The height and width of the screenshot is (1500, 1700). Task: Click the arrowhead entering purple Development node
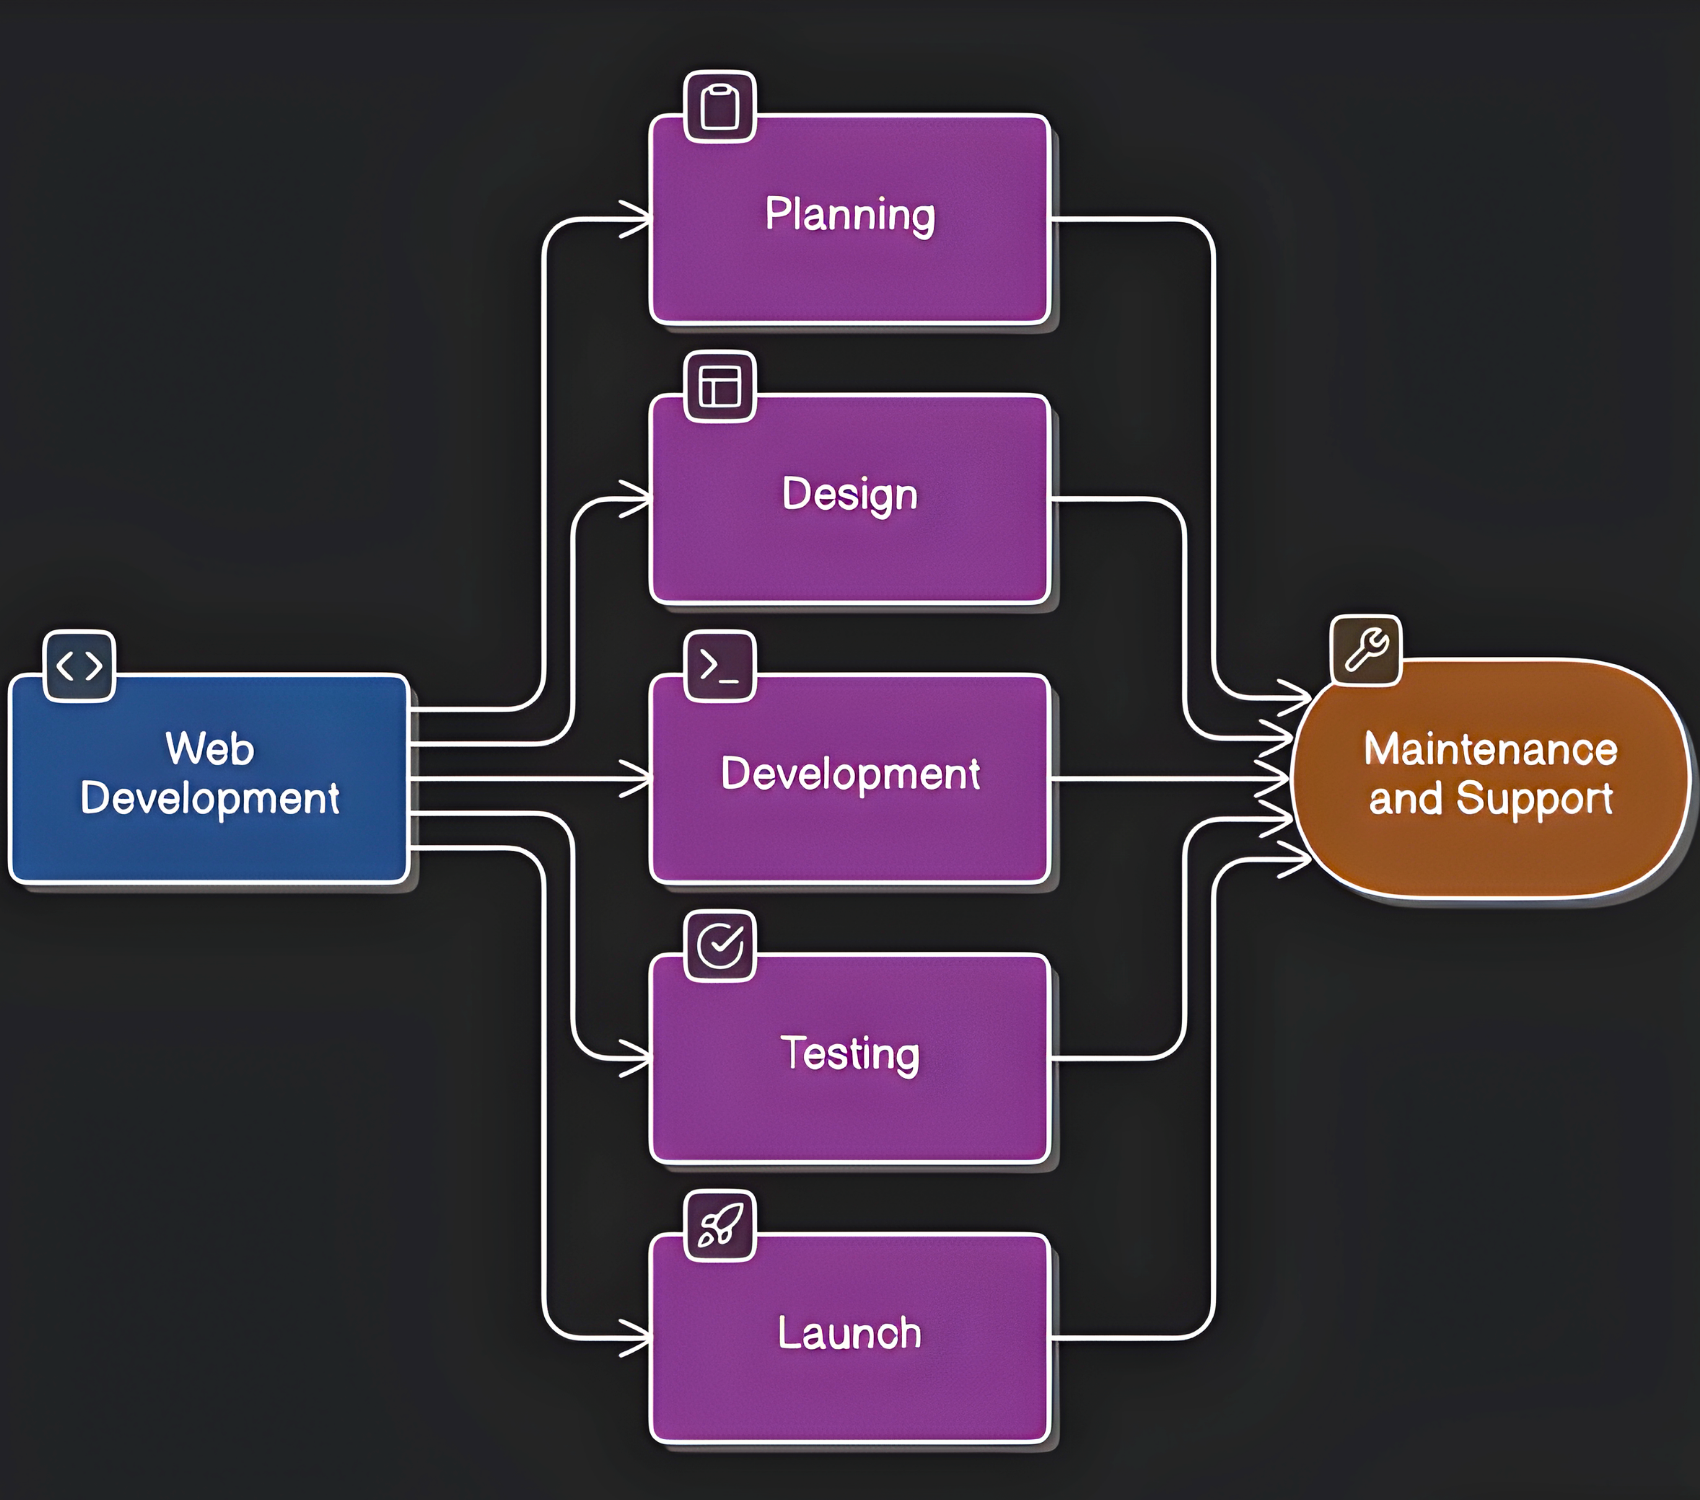pos(636,778)
